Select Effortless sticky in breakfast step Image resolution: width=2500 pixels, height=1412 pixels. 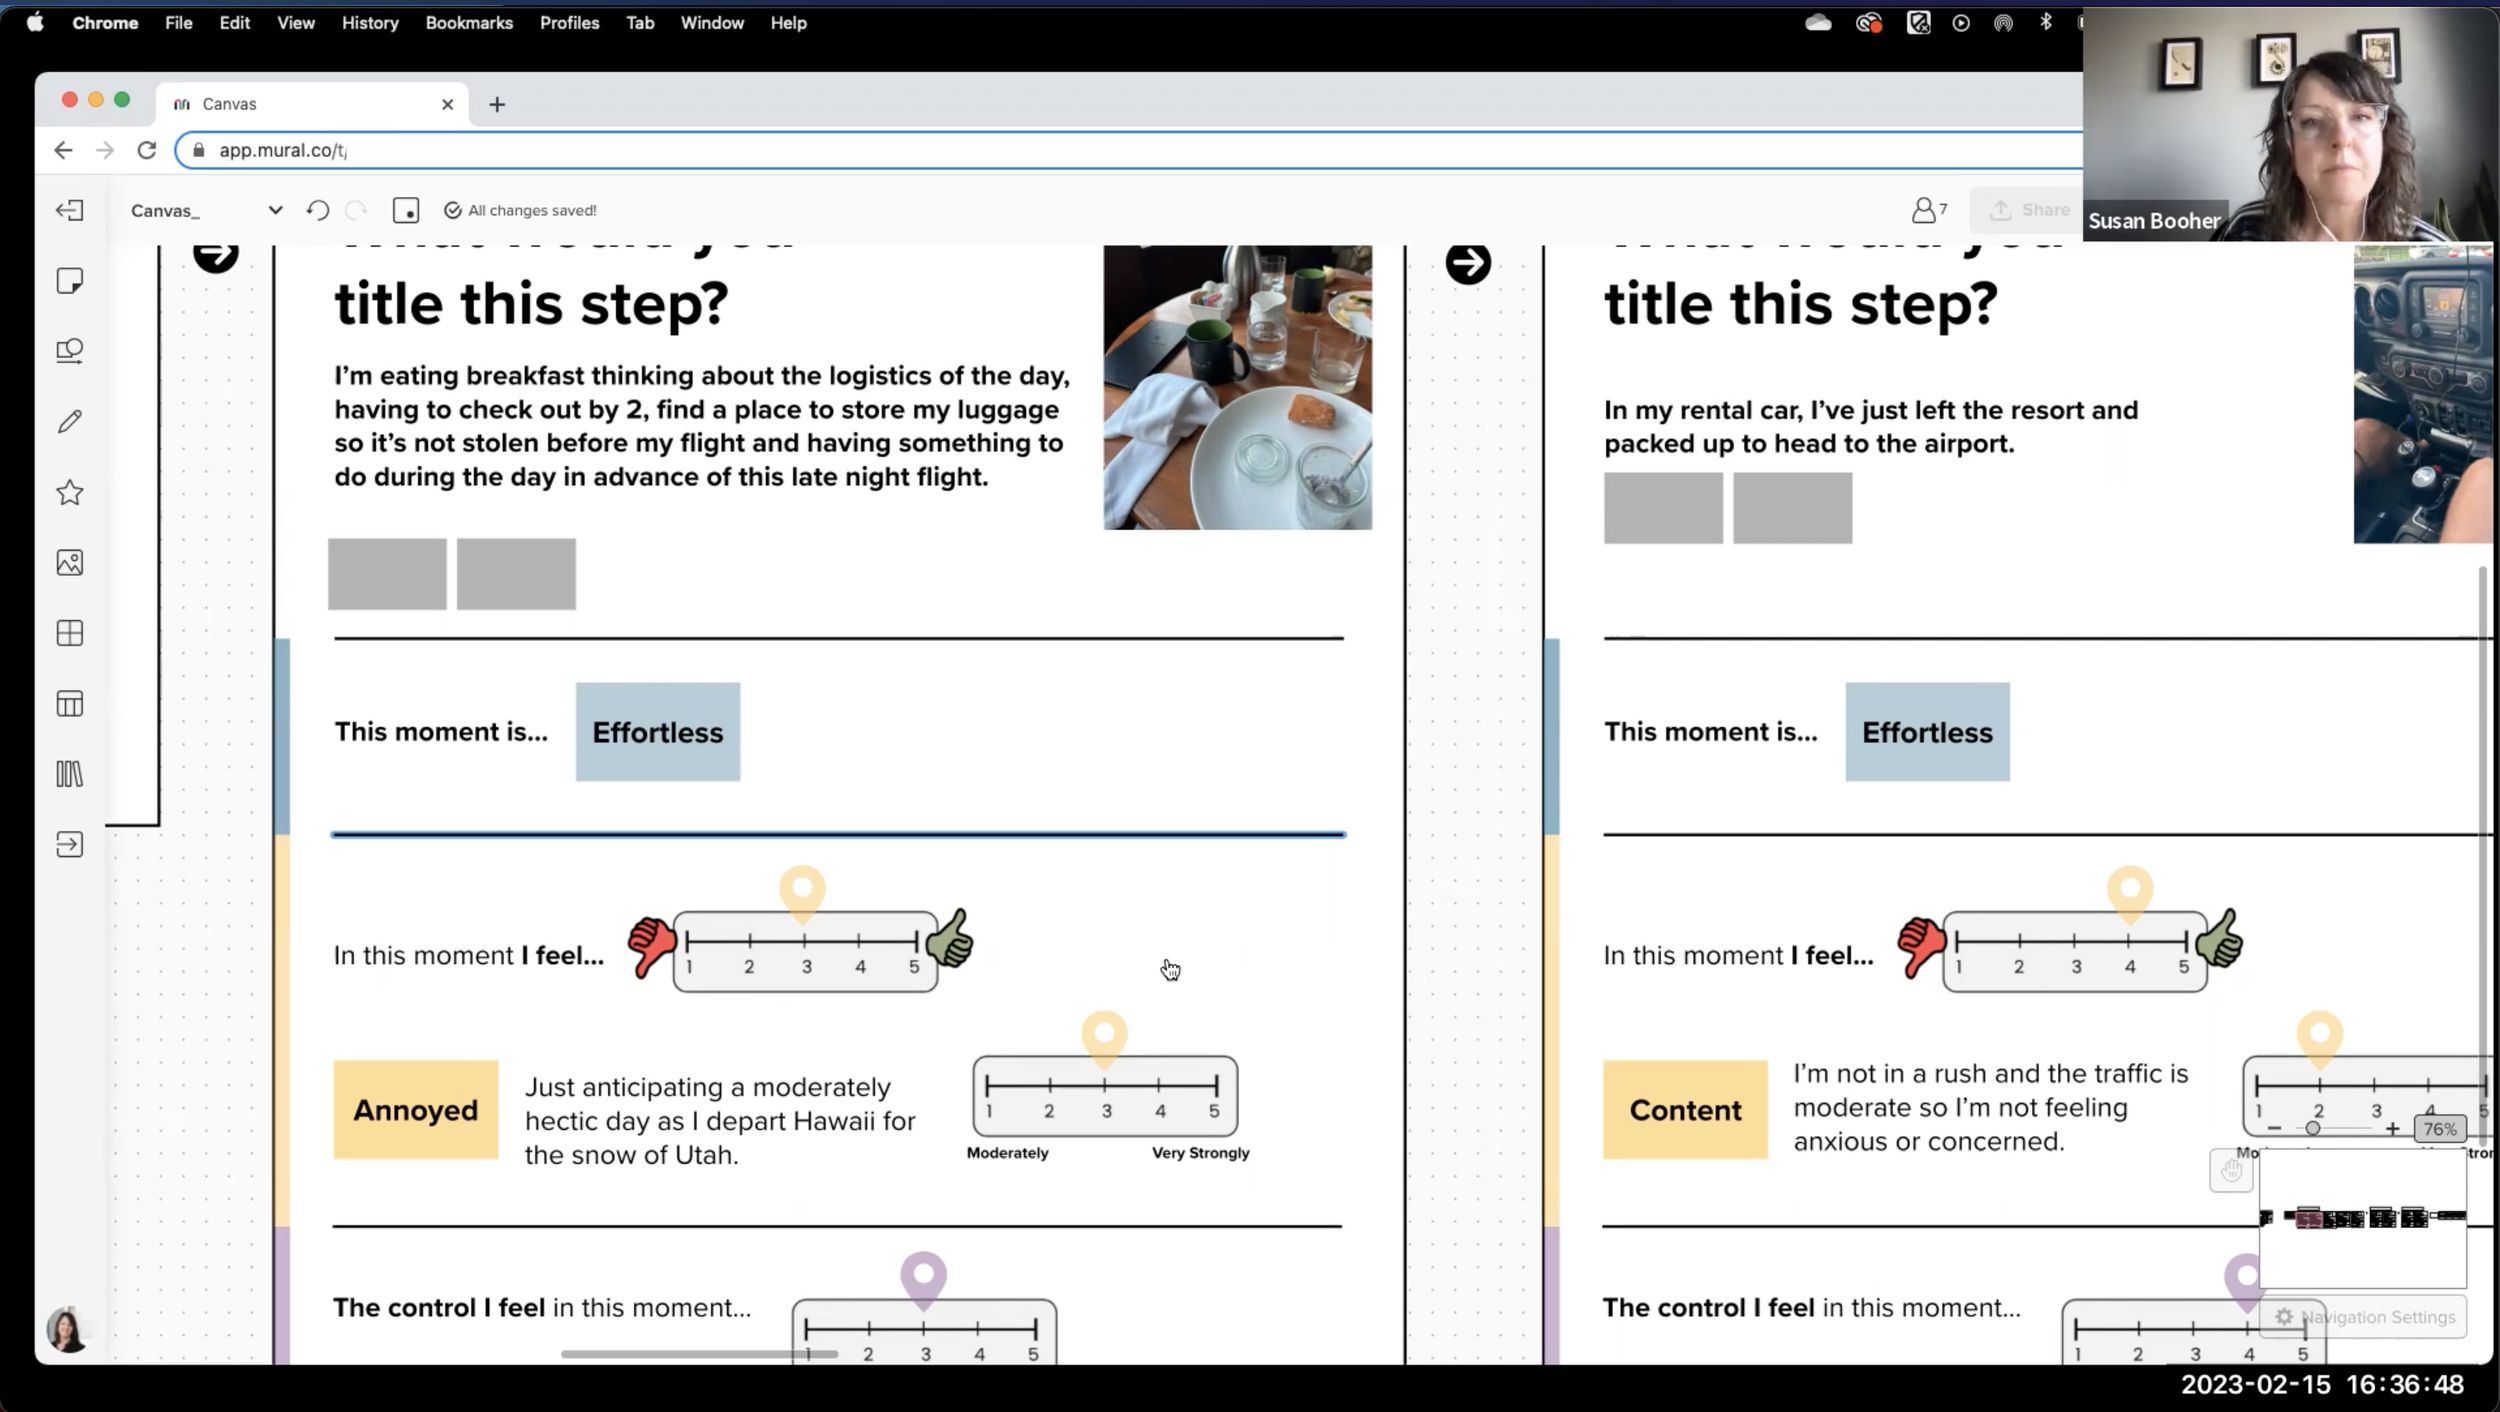(x=658, y=732)
